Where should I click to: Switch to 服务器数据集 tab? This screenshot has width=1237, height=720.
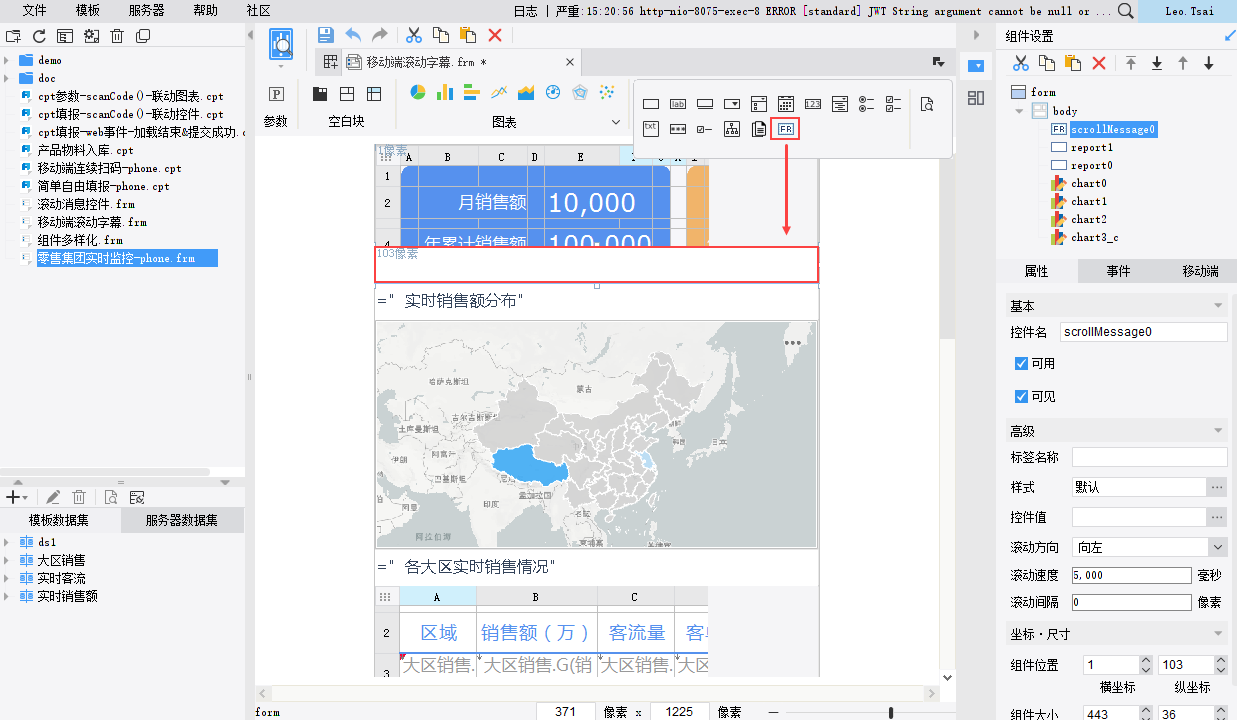point(181,520)
